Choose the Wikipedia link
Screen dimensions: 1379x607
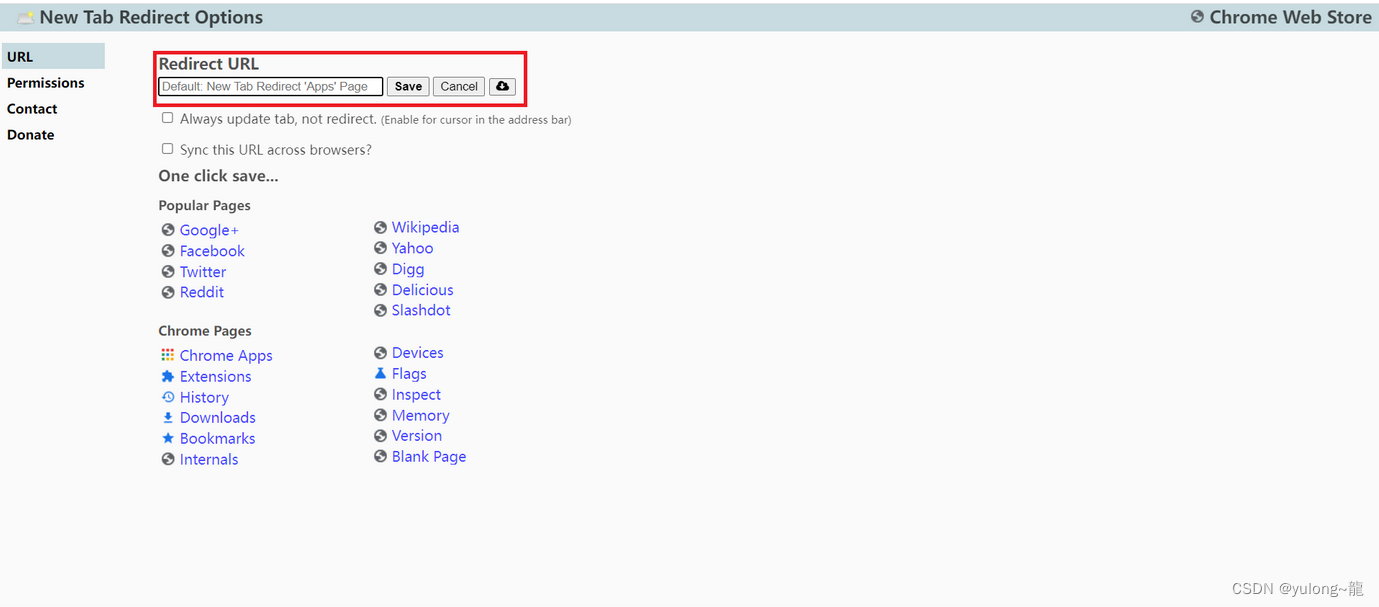pos(425,227)
